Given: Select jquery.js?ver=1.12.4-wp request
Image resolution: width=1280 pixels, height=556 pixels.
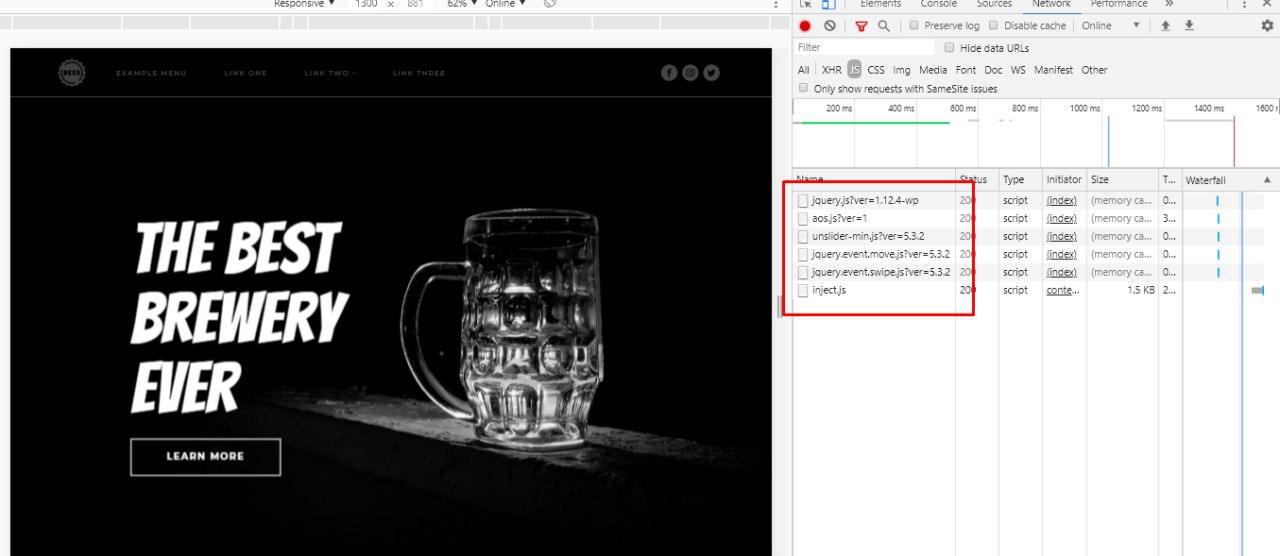Looking at the screenshot, I should [865, 200].
